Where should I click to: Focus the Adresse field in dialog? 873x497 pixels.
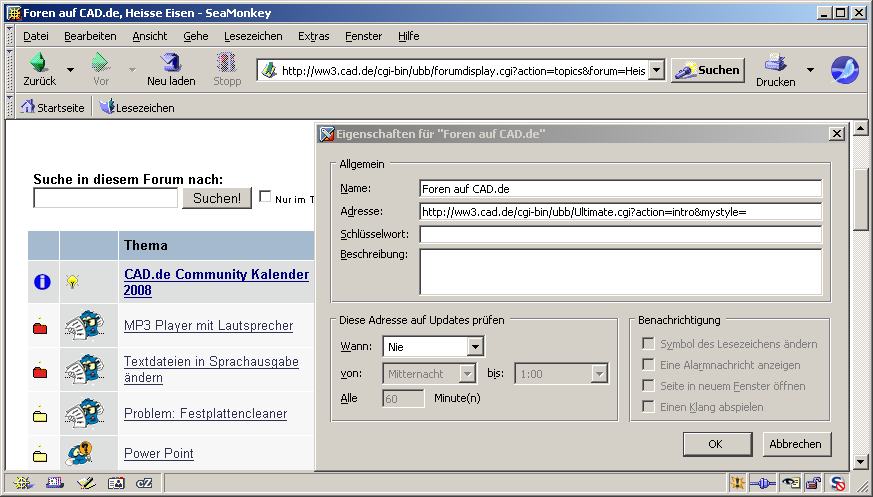tap(621, 211)
